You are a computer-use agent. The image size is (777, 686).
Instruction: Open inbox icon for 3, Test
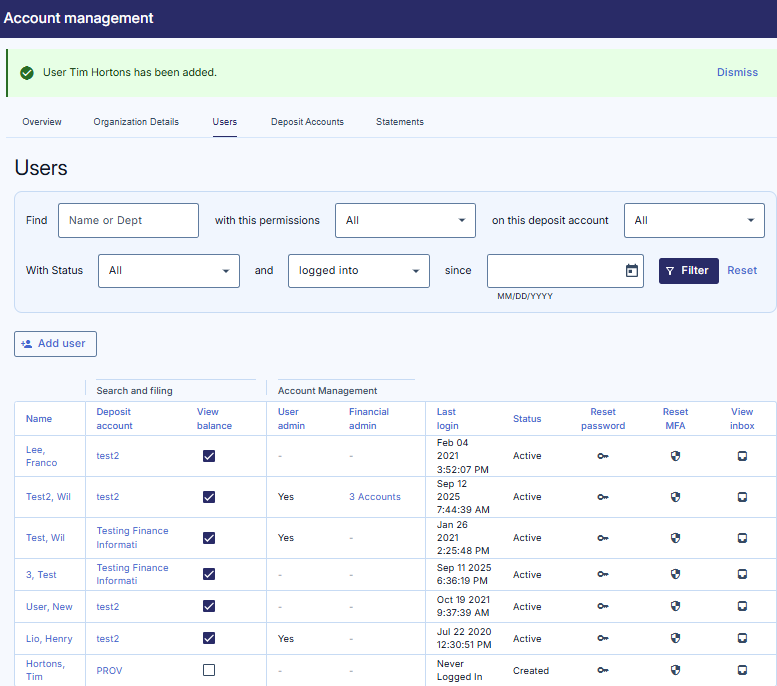(742, 575)
